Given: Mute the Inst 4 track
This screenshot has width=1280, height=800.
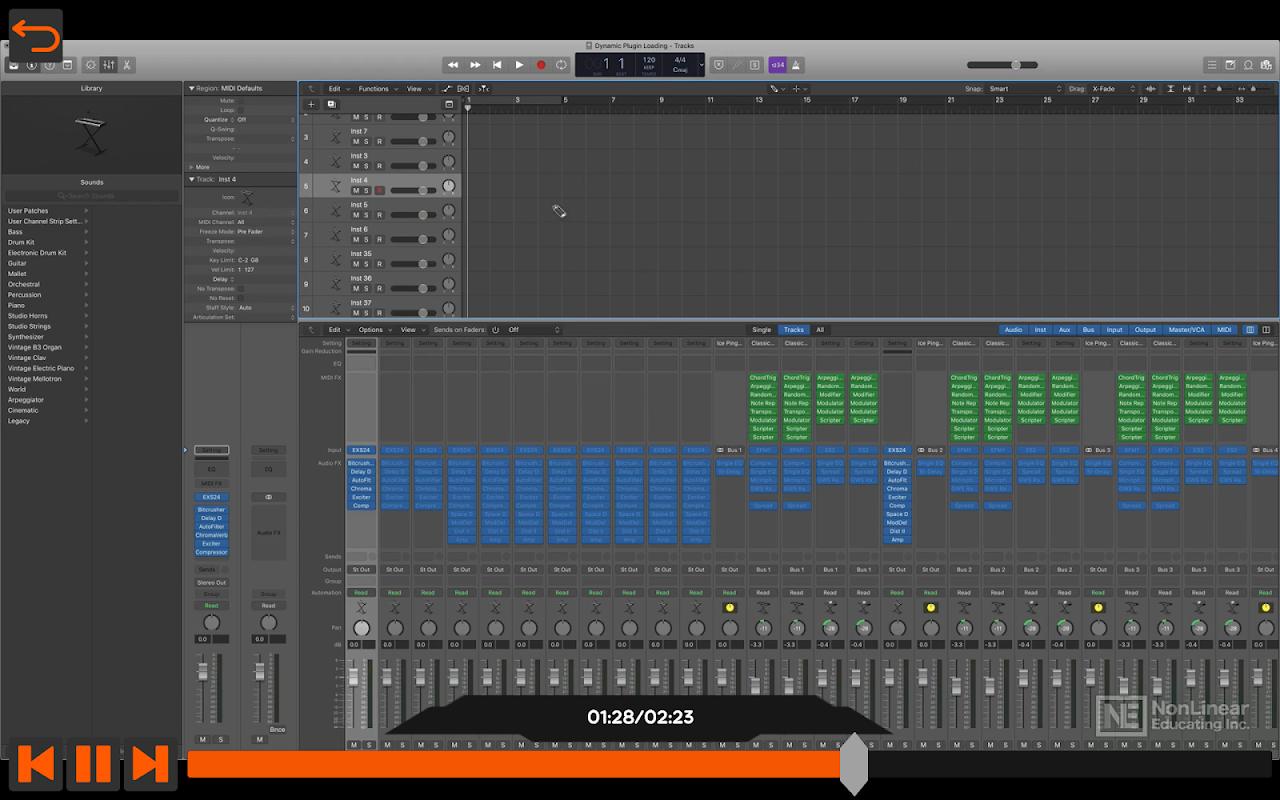Looking at the screenshot, I should pyautogui.click(x=355, y=190).
